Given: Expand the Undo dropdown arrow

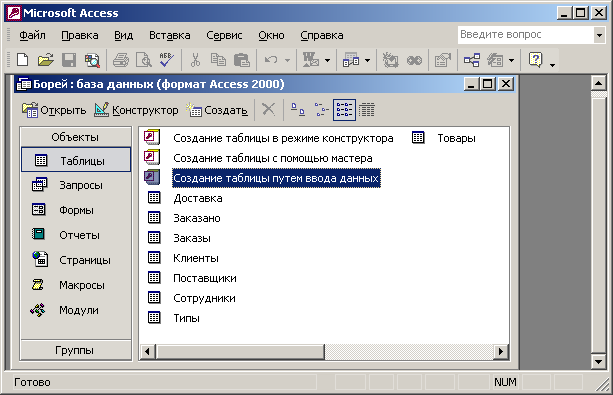Looking at the screenshot, I should click(x=287, y=60).
